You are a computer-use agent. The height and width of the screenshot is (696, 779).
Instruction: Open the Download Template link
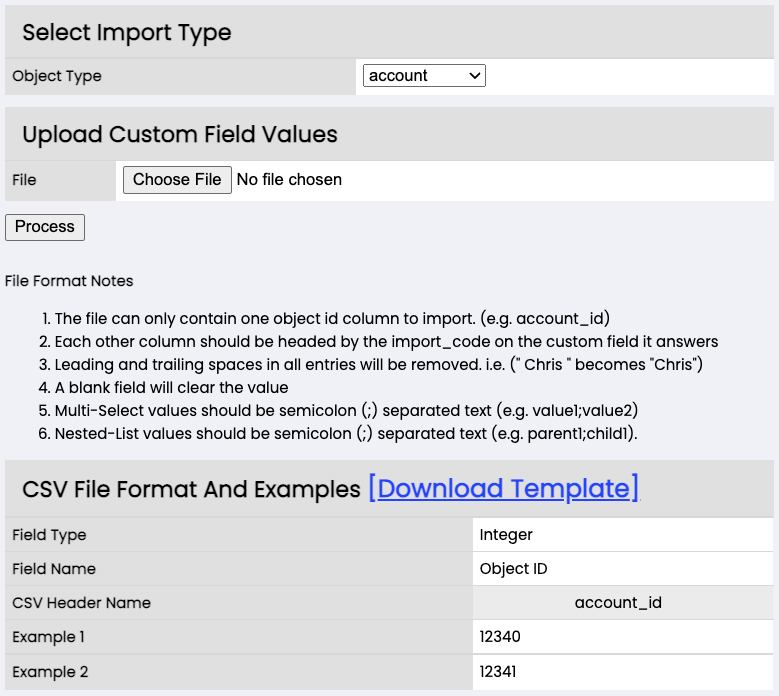click(503, 488)
